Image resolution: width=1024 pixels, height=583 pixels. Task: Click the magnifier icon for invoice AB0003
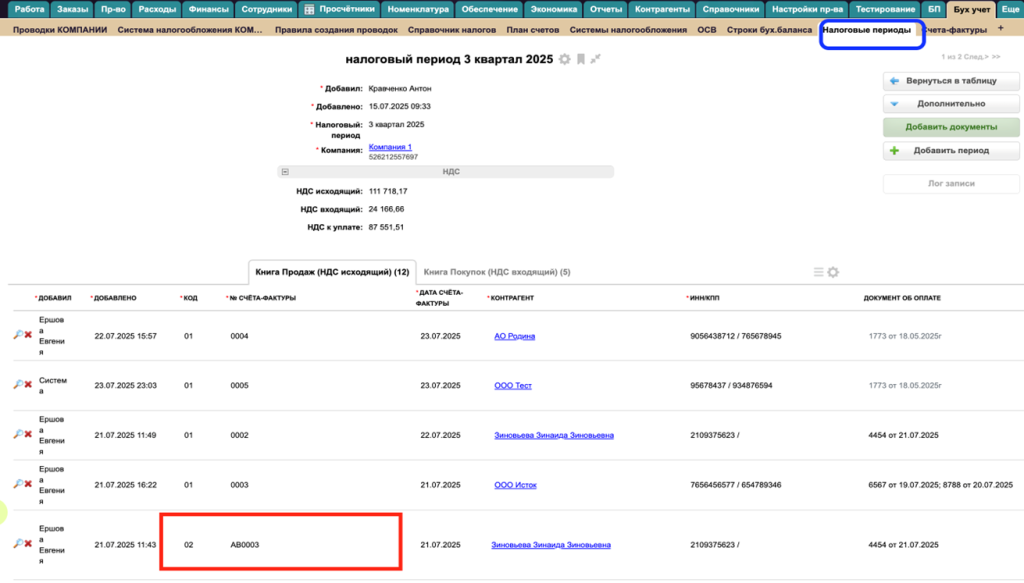point(17,545)
